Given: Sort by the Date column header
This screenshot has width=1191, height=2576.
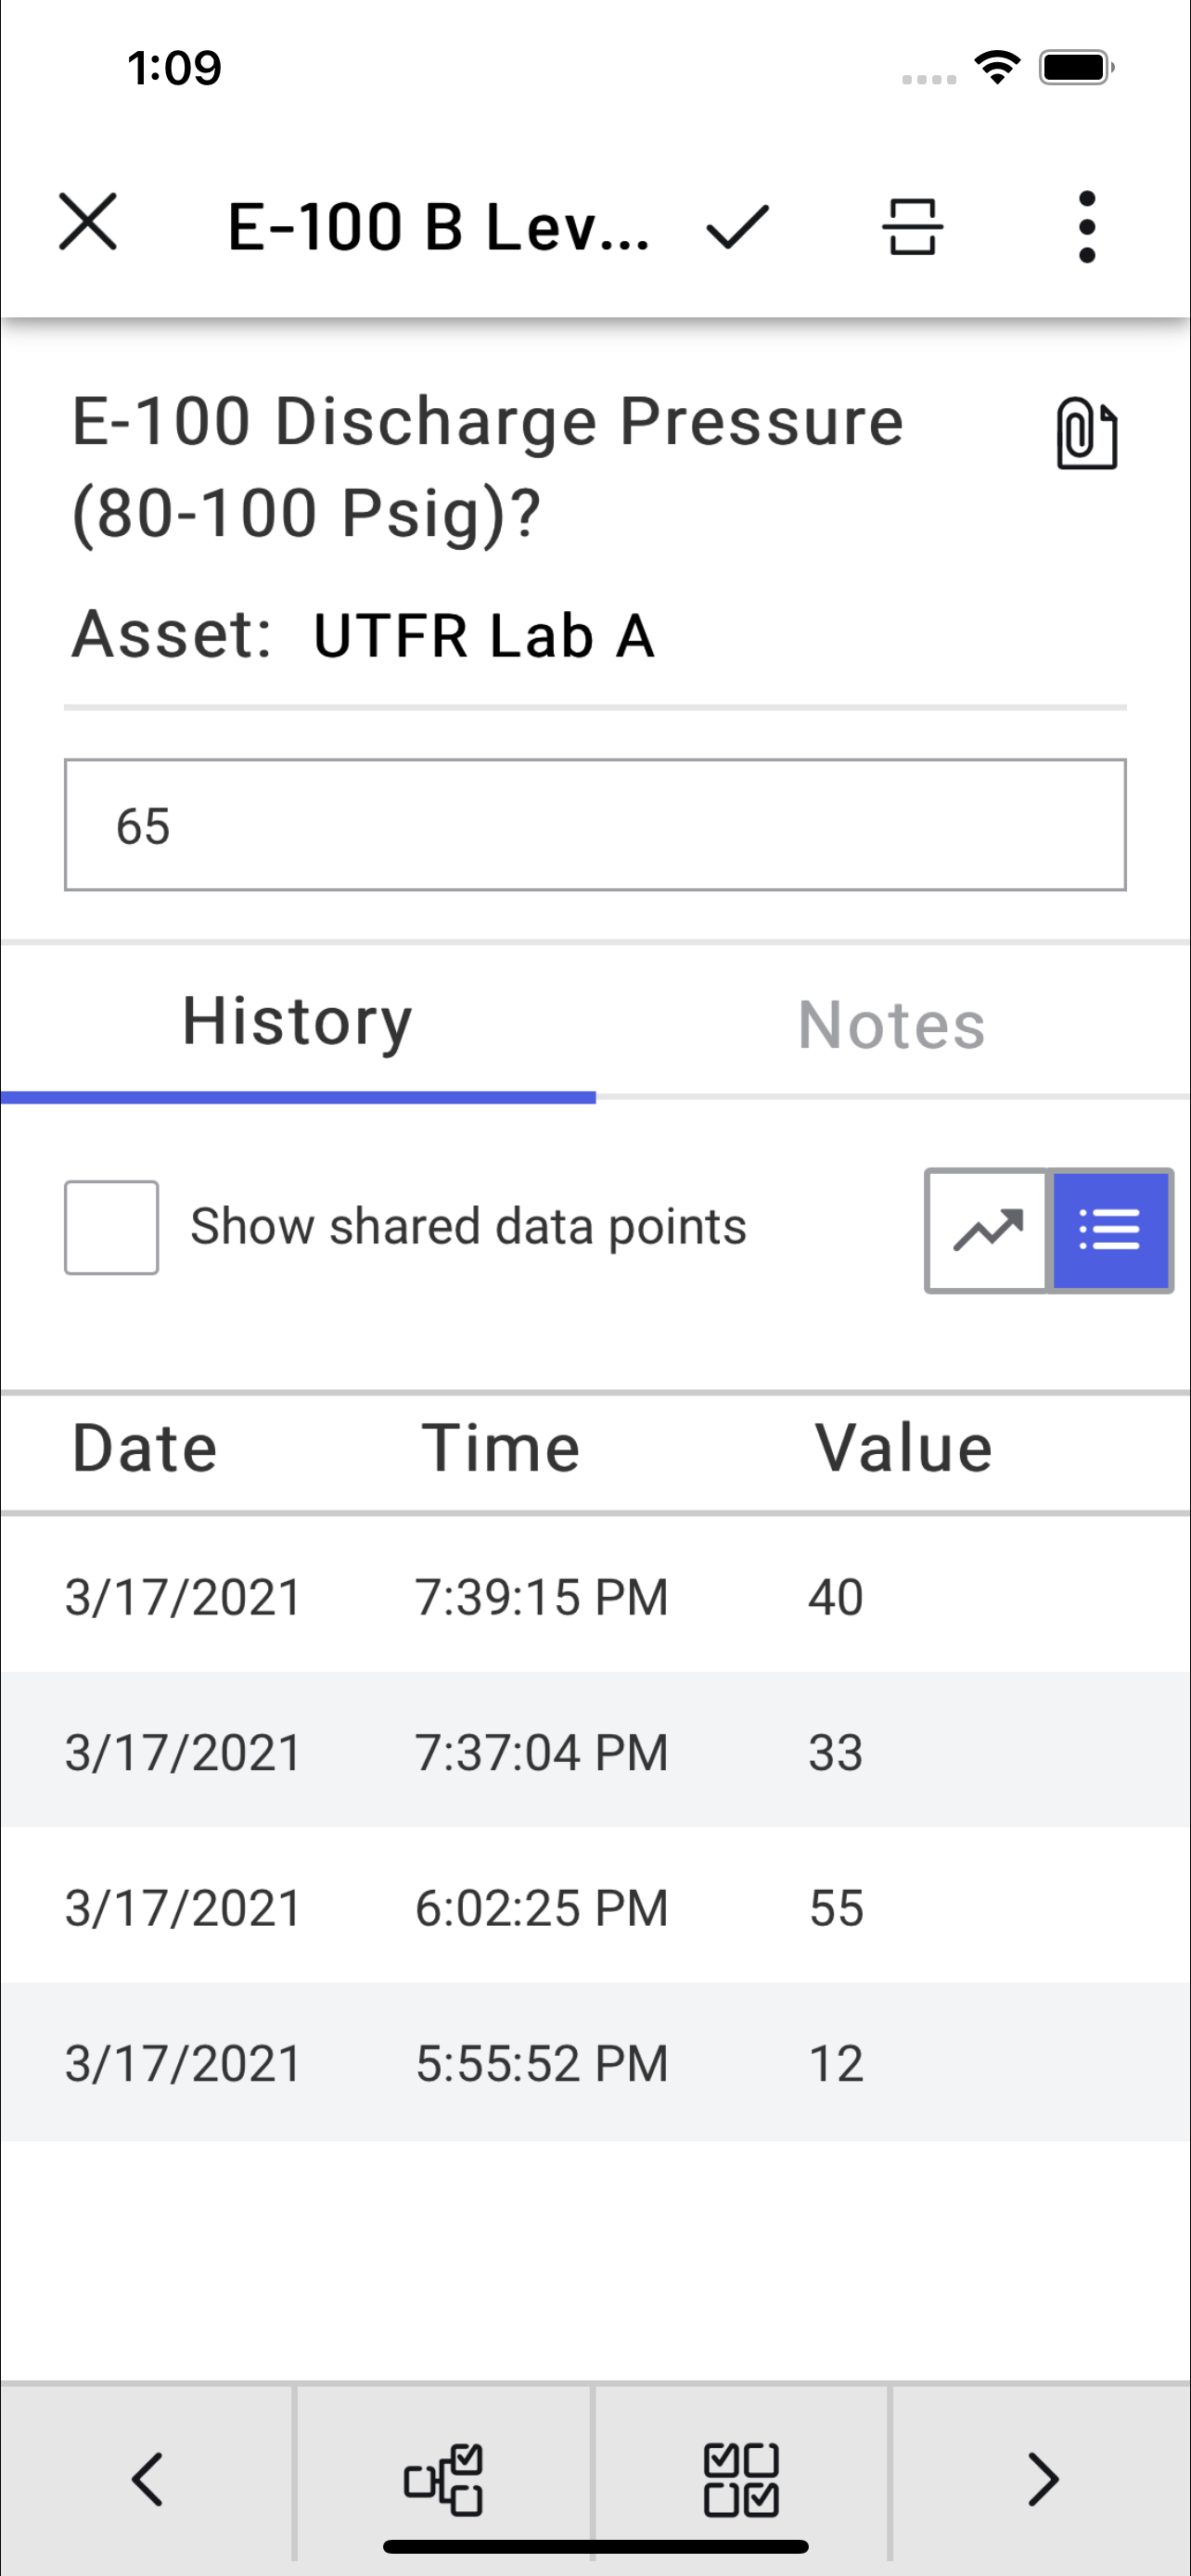Looking at the screenshot, I should pos(145,1448).
